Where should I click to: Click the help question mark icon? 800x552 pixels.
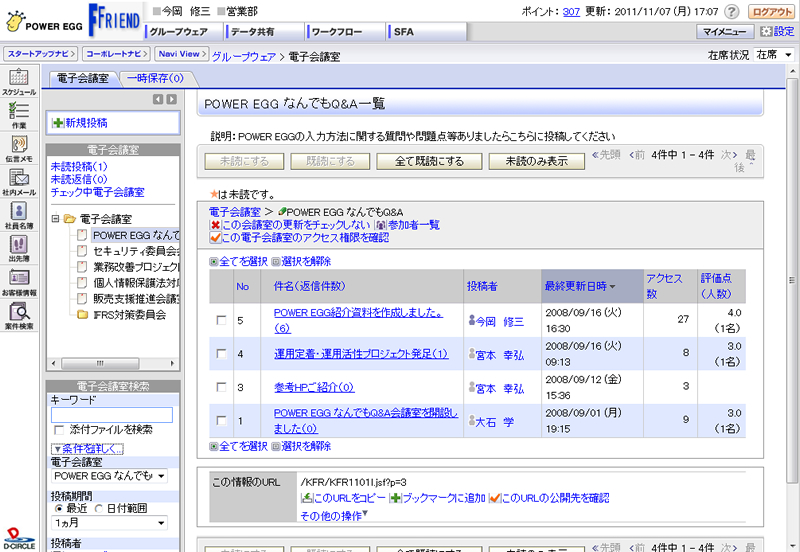[x=732, y=12]
